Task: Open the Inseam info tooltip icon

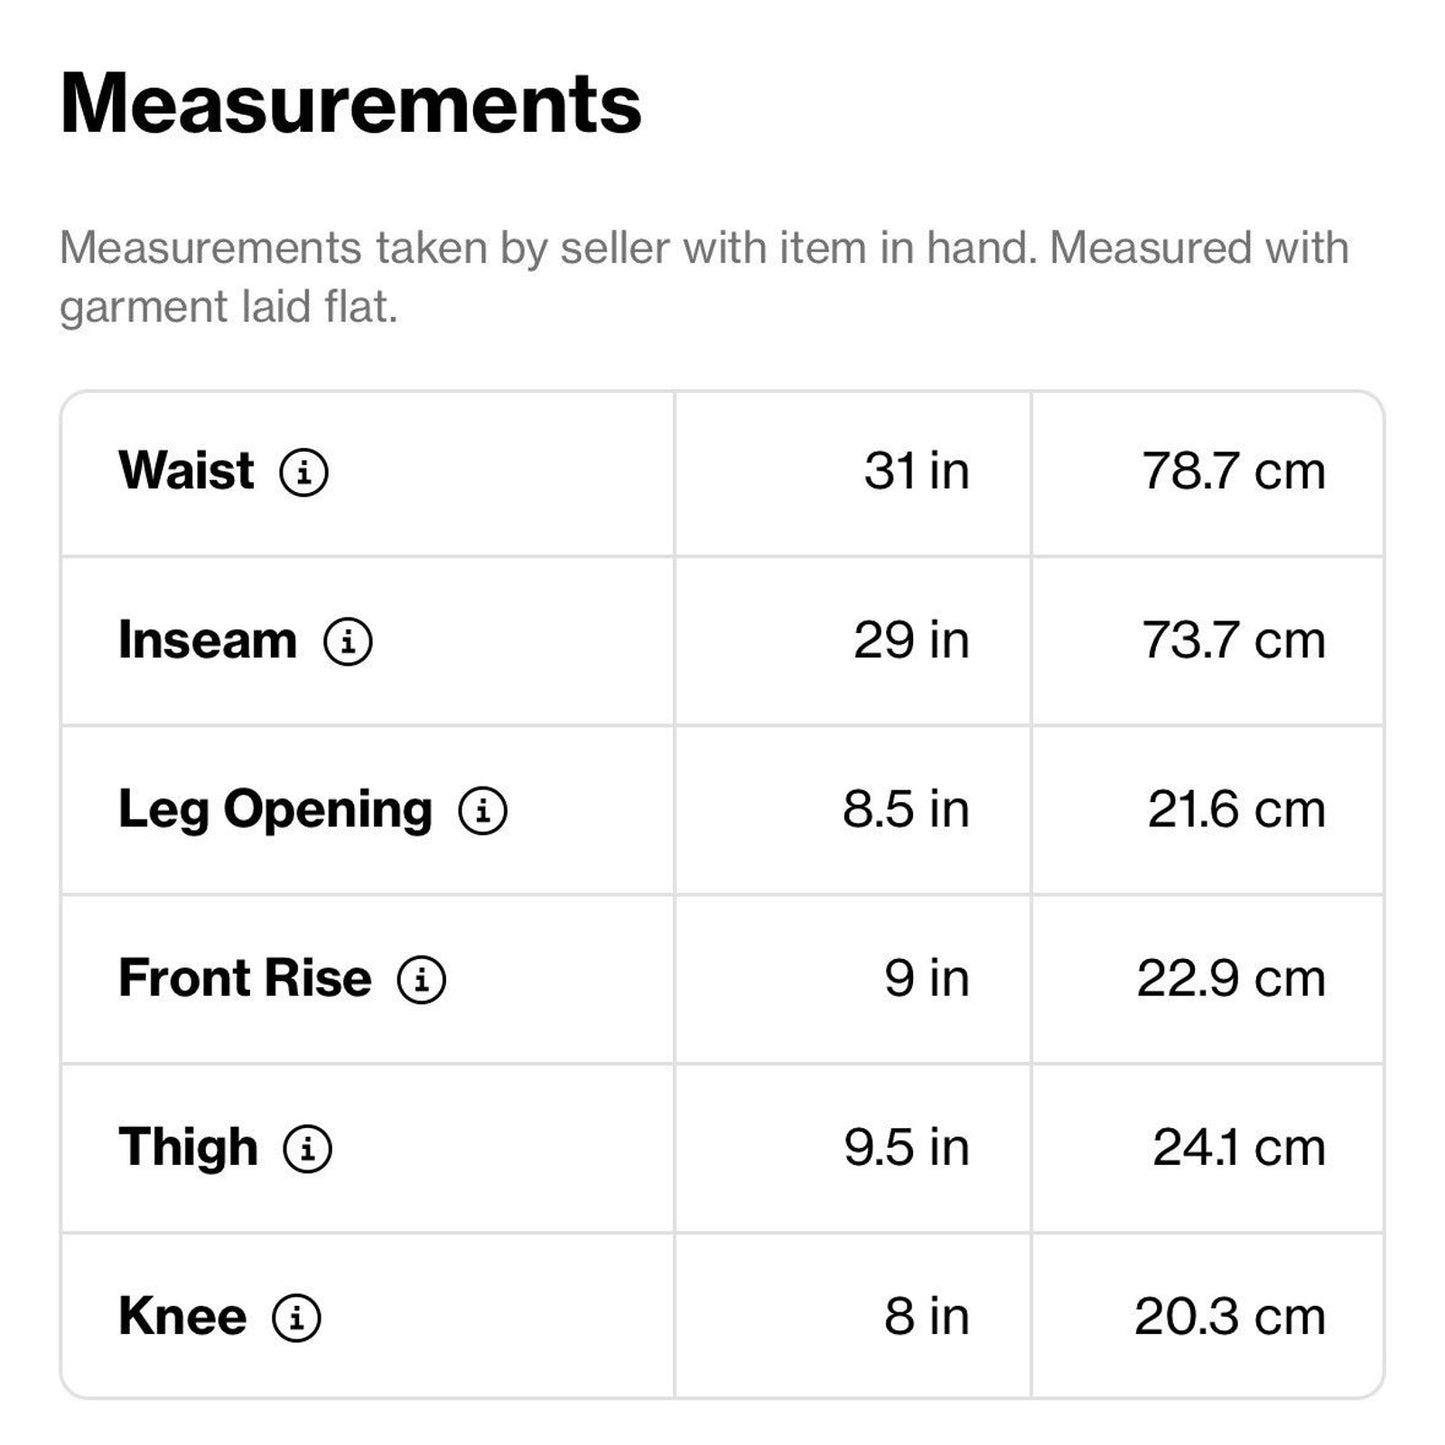Action: [x=348, y=641]
